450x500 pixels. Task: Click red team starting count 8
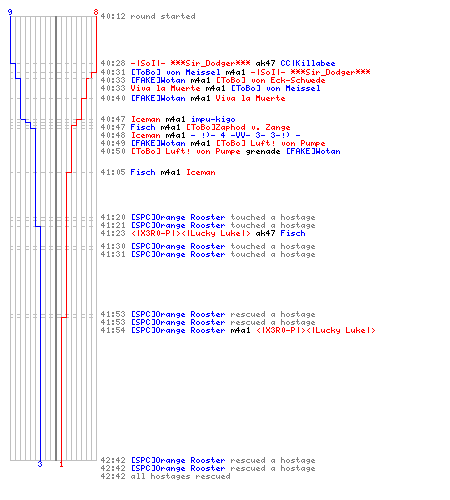coord(96,12)
